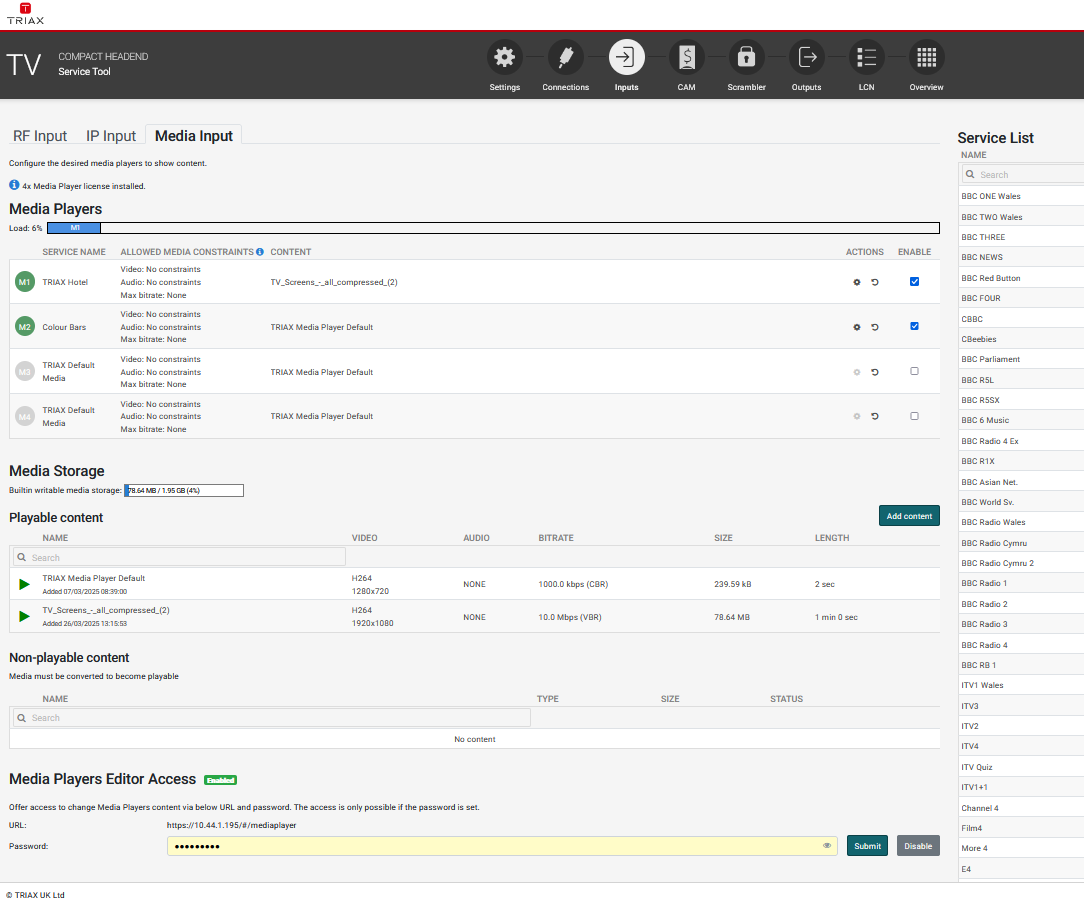Configure Colour Bars player gear icon
Image resolution: width=1084 pixels, height=907 pixels.
point(857,327)
